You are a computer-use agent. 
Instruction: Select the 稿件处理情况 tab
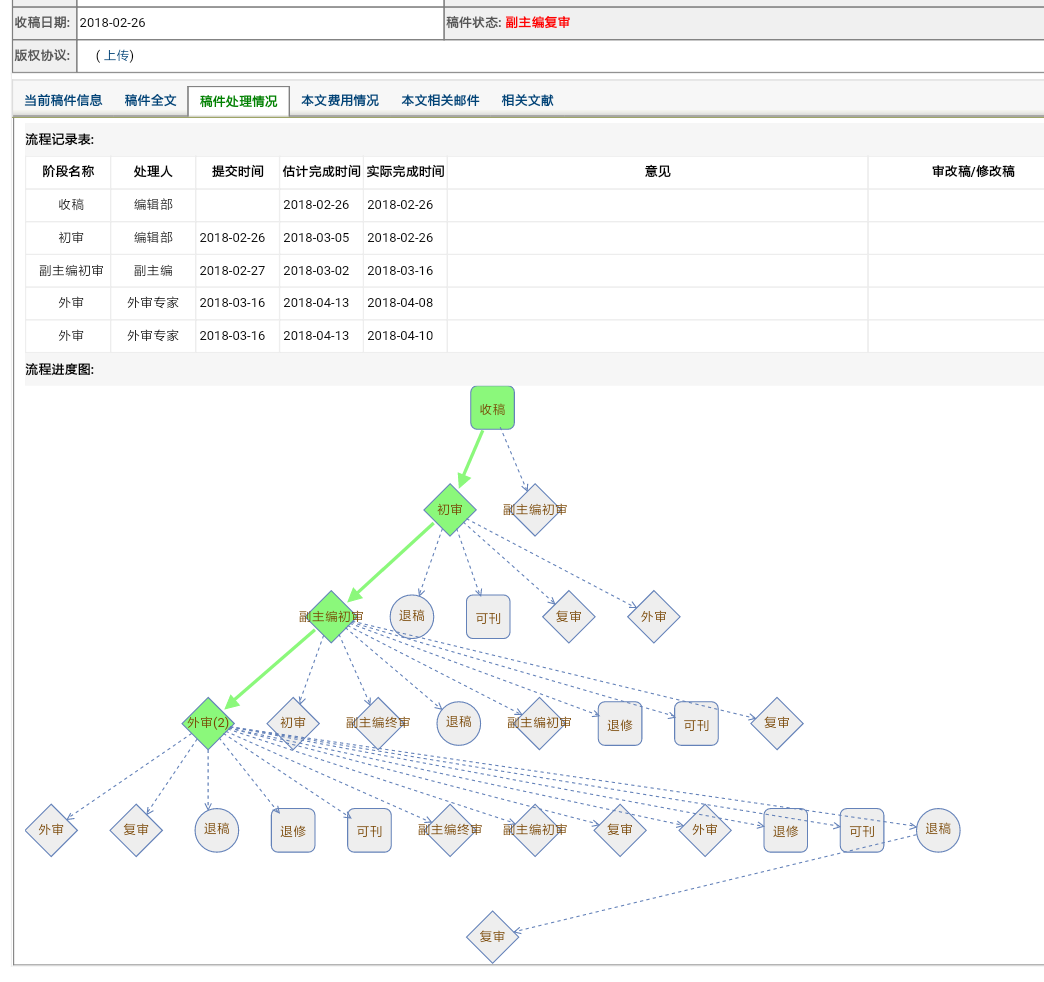click(238, 101)
